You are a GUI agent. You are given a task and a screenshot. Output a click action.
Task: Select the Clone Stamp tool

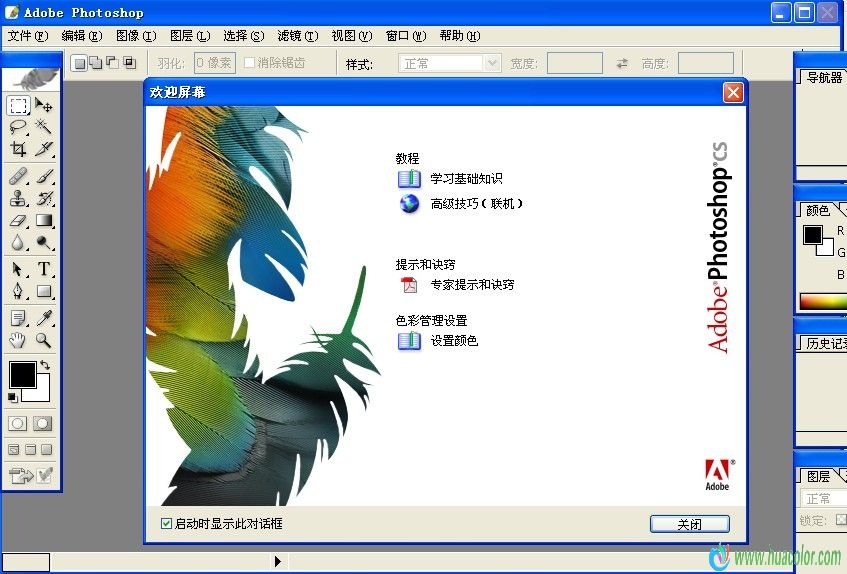18,198
